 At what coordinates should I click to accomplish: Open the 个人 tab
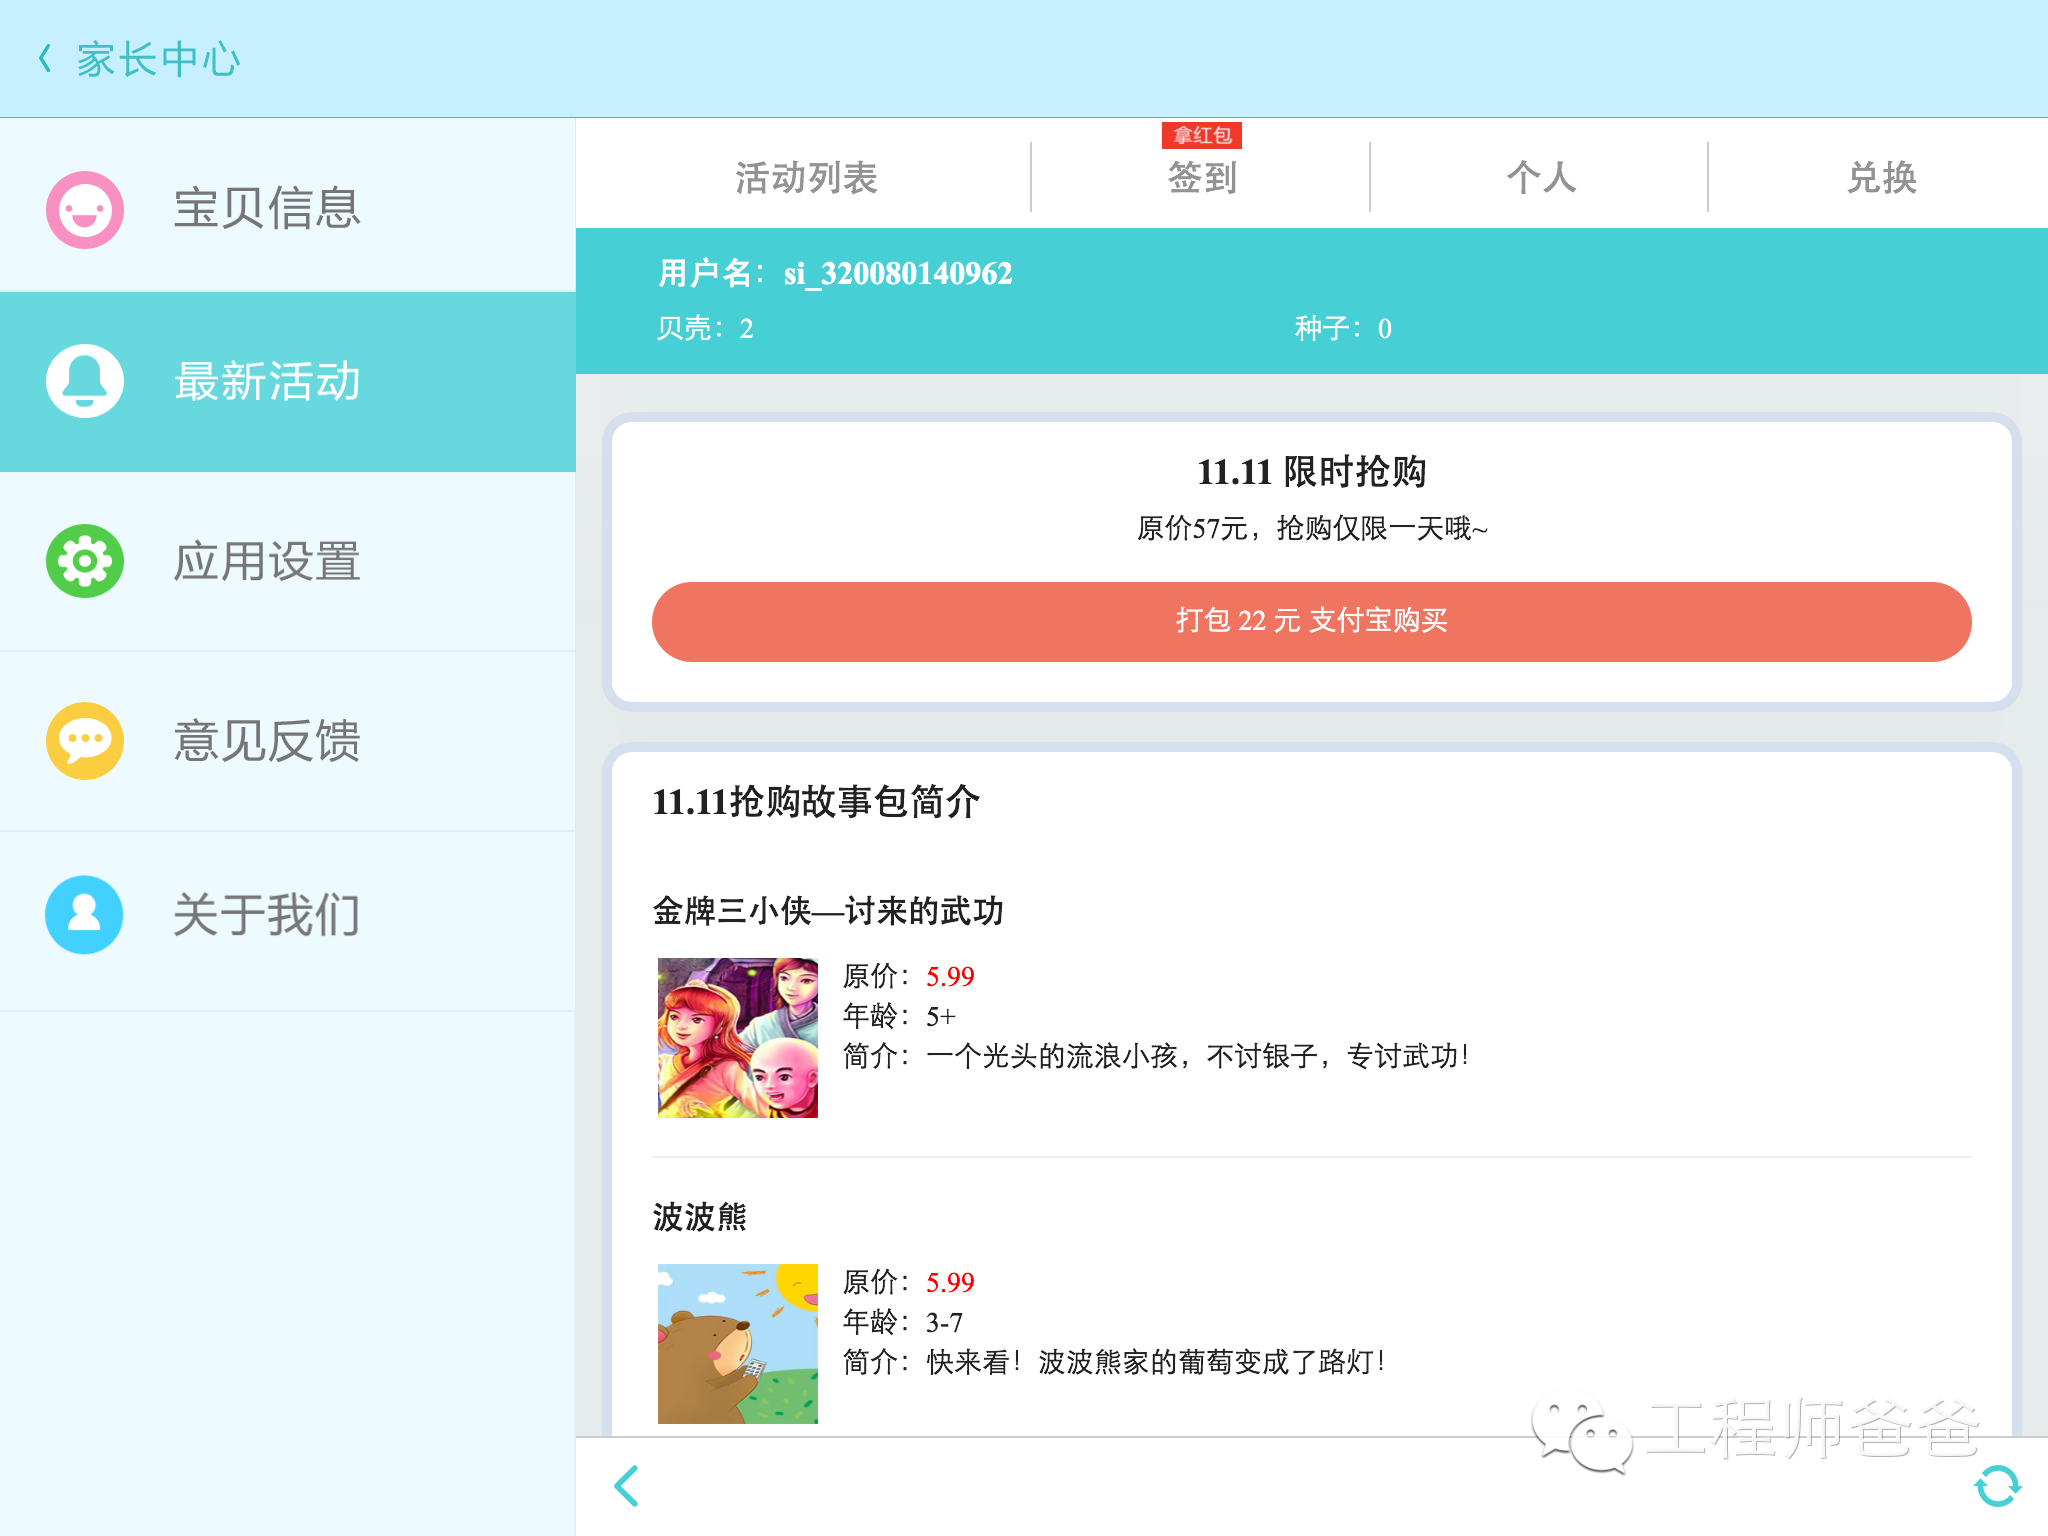[1541, 178]
